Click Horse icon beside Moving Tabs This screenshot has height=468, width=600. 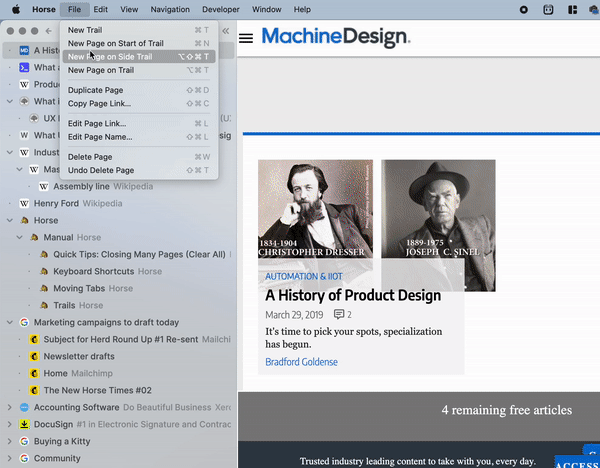[44, 288]
